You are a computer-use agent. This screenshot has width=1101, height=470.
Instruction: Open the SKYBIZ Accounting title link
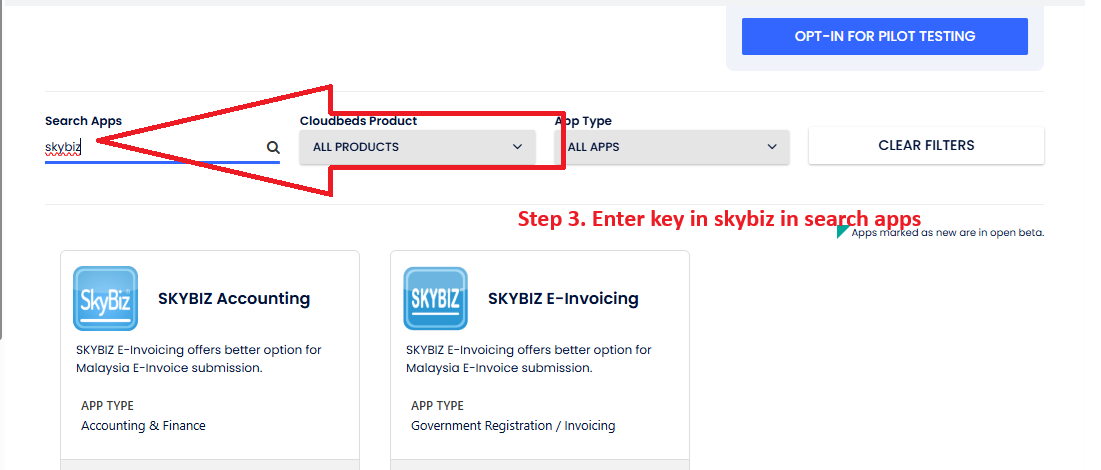click(x=234, y=298)
